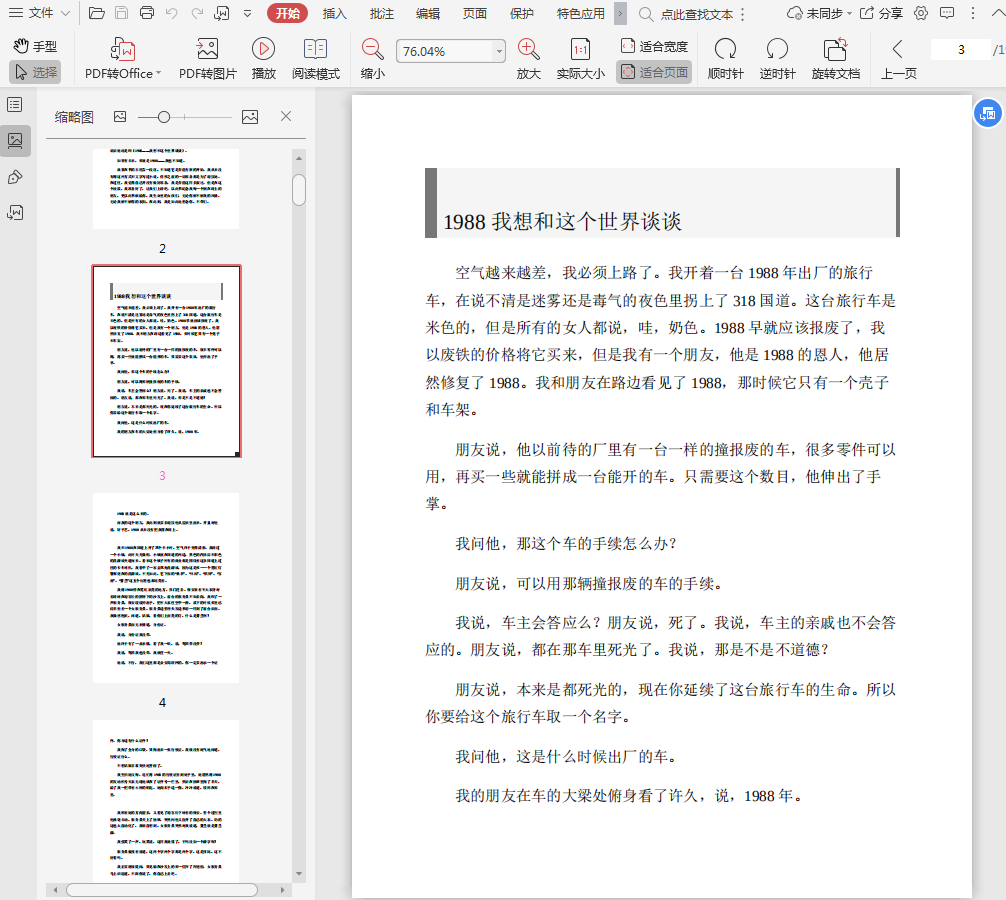Set 实际大小 actual size view
The height and width of the screenshot is (900, 1006).
coord(581,59)
